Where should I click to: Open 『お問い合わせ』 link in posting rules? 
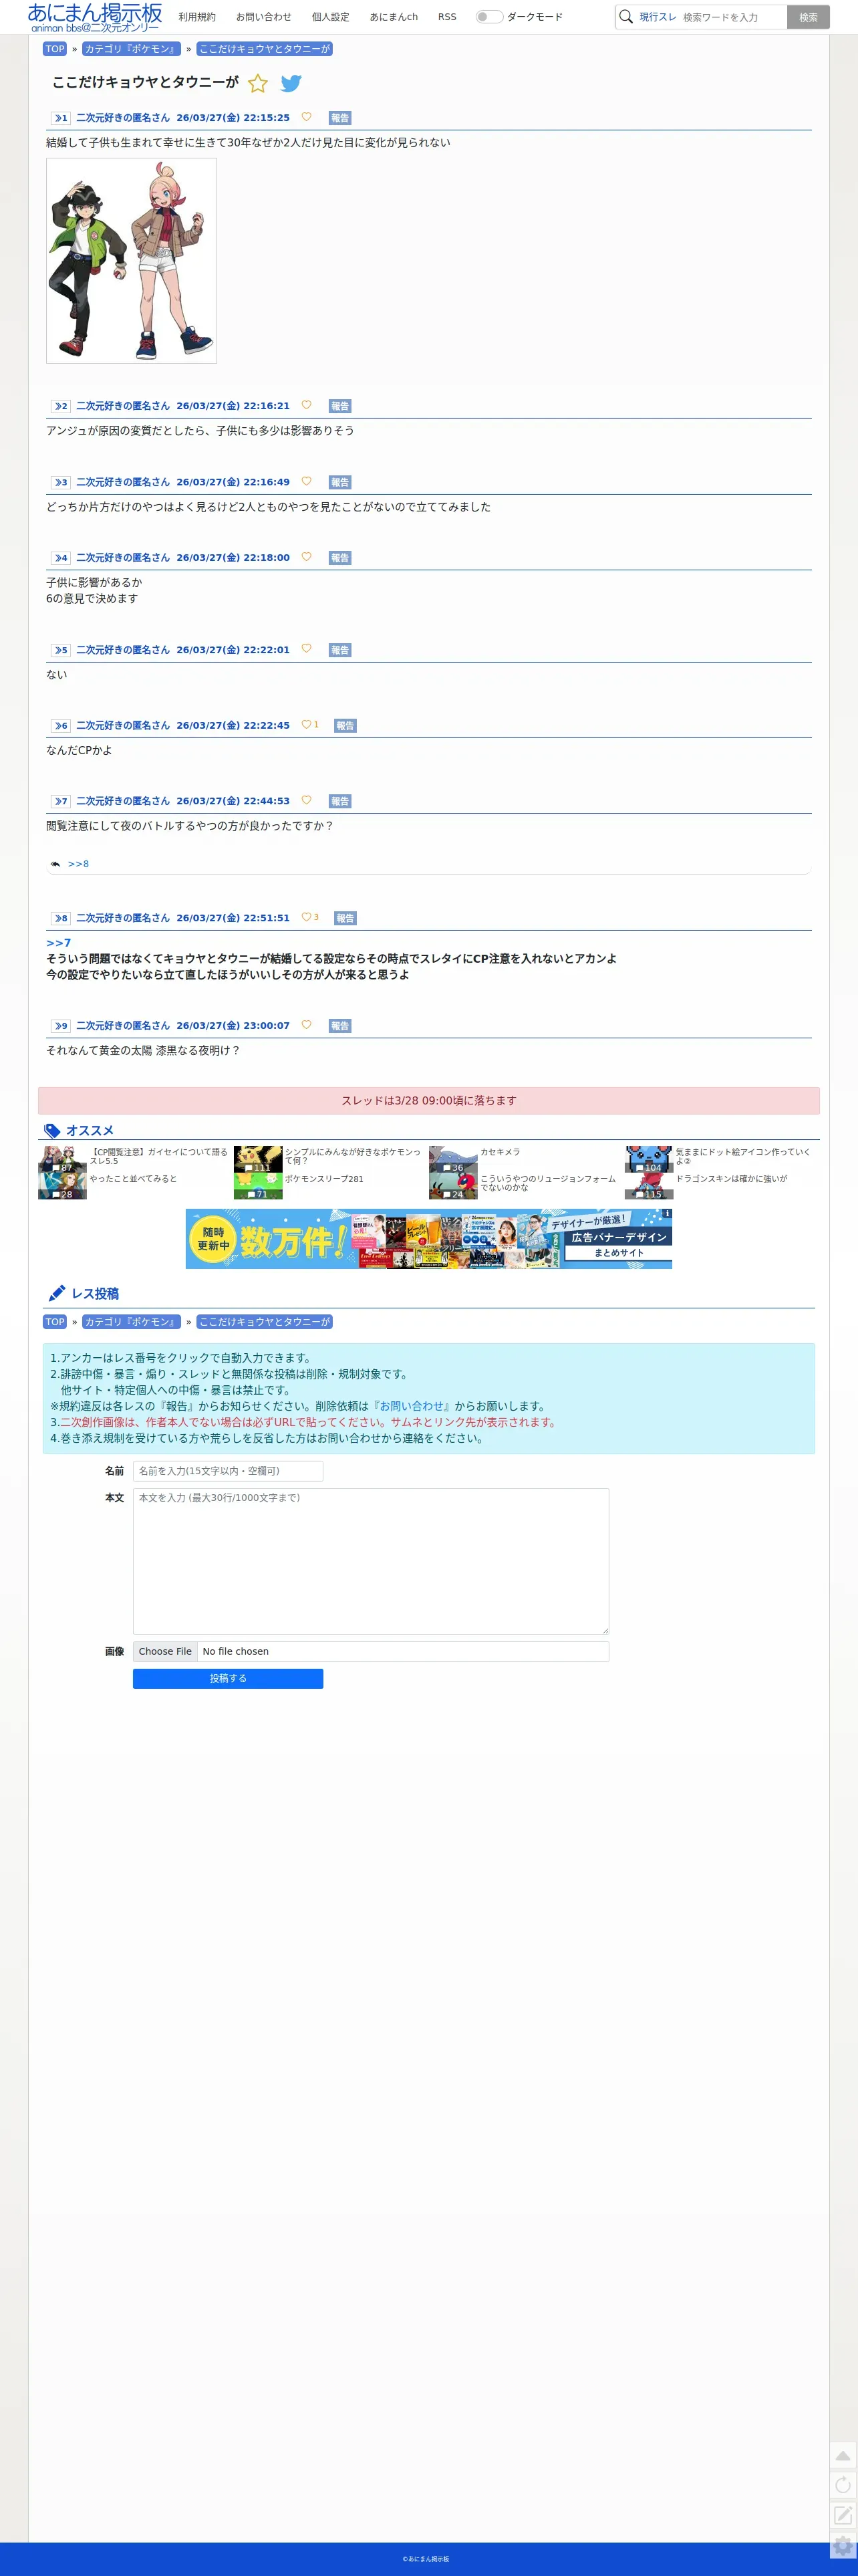pyautogui.click(x=411, y=1406)
